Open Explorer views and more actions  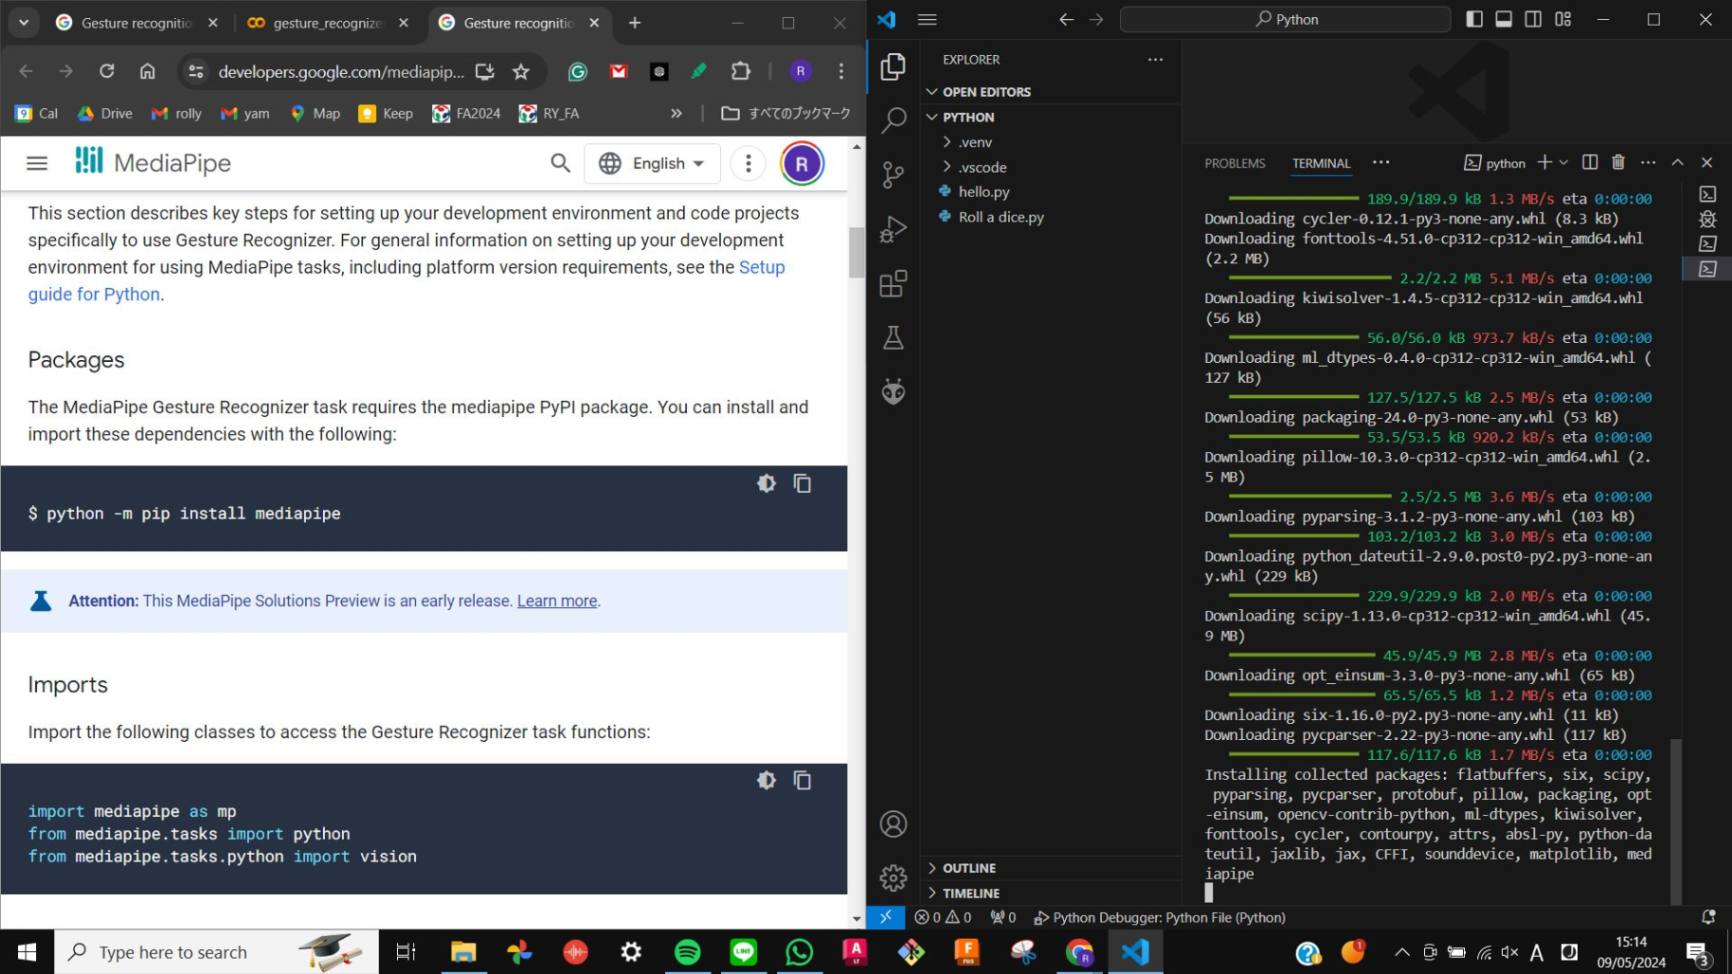point(1155,59)
